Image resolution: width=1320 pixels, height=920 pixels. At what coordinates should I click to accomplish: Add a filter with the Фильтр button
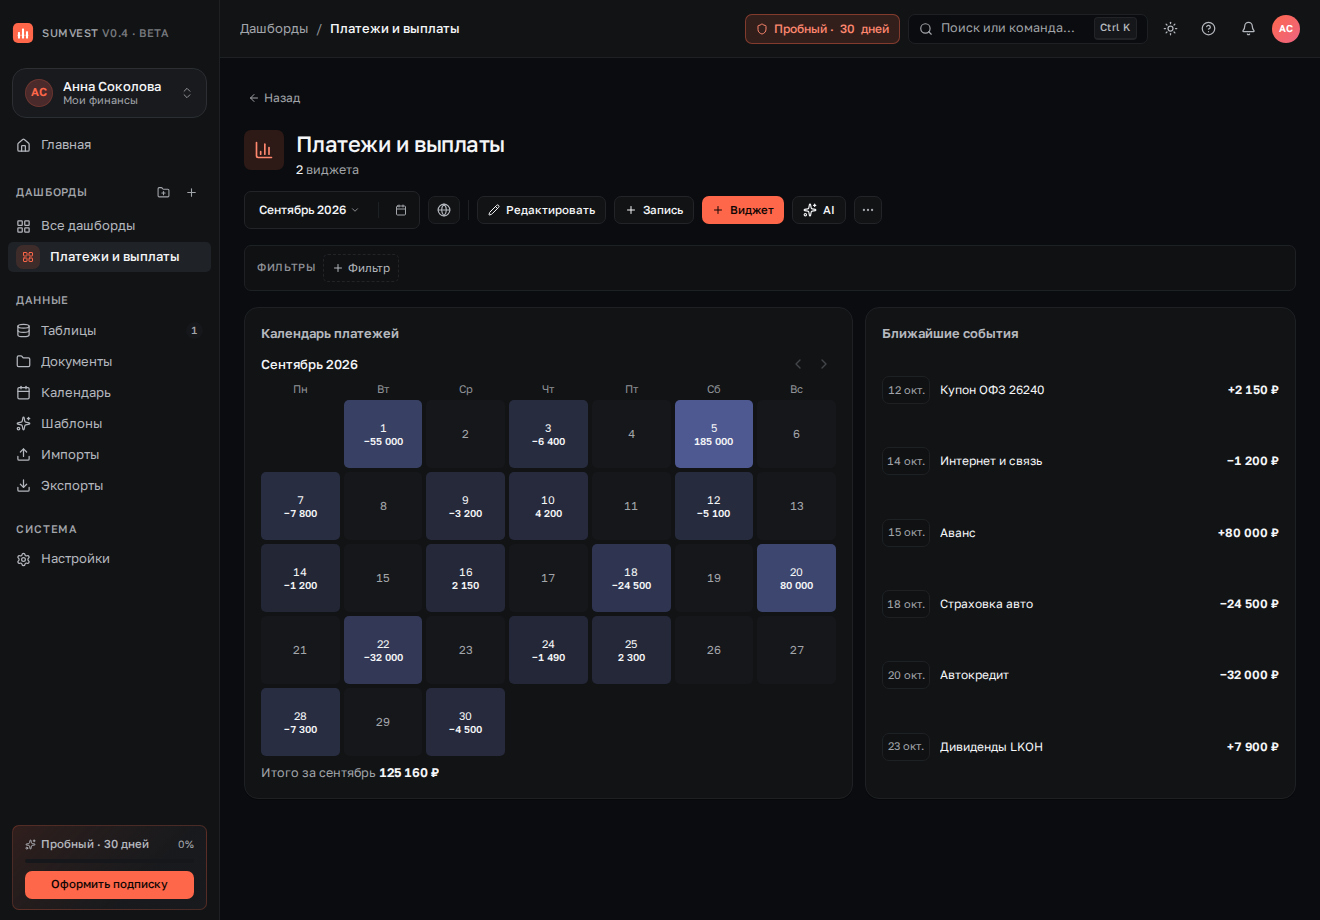pos(361,268)
